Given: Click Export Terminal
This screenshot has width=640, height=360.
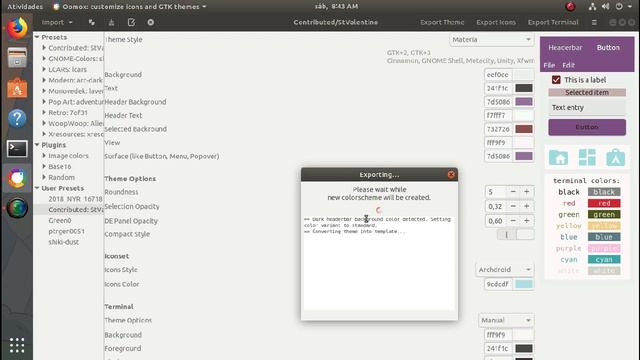Looking at the screenshot, I should point(553,22).
